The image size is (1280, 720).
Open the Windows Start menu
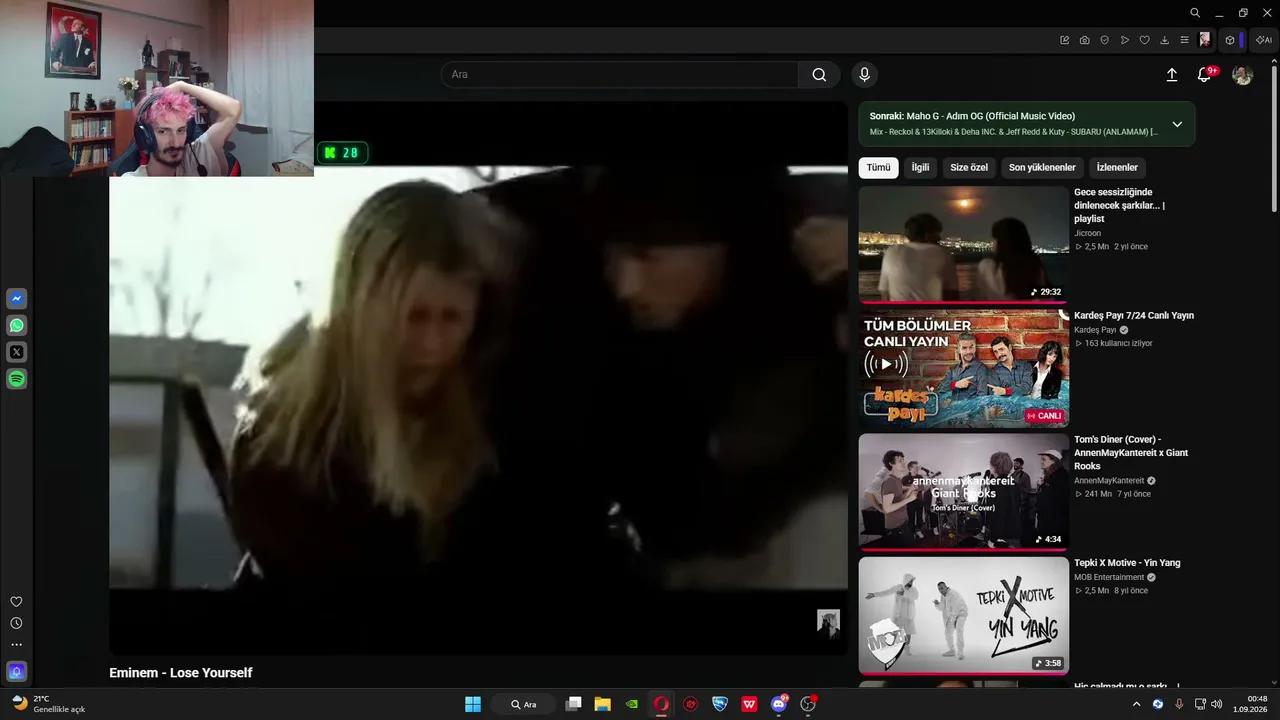point(473,704)
